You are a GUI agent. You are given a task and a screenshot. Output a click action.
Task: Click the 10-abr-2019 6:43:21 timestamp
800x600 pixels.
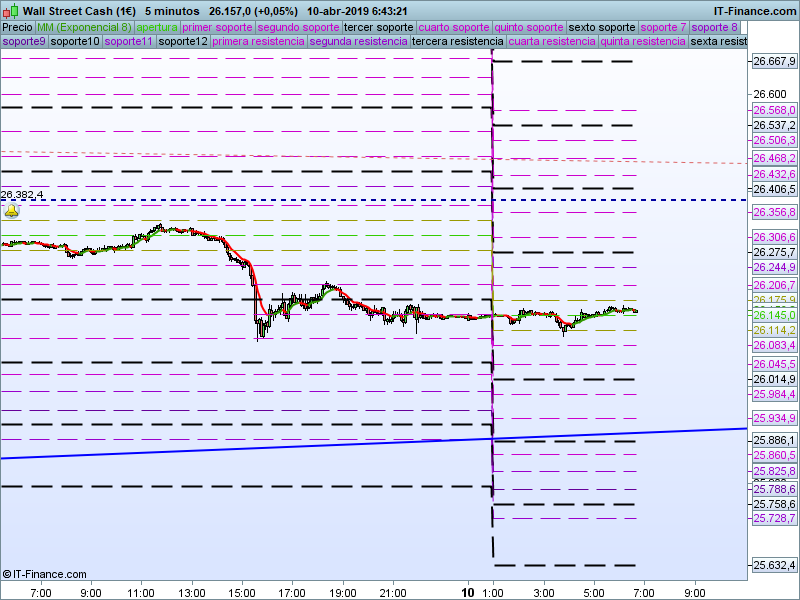coord(357,11)
